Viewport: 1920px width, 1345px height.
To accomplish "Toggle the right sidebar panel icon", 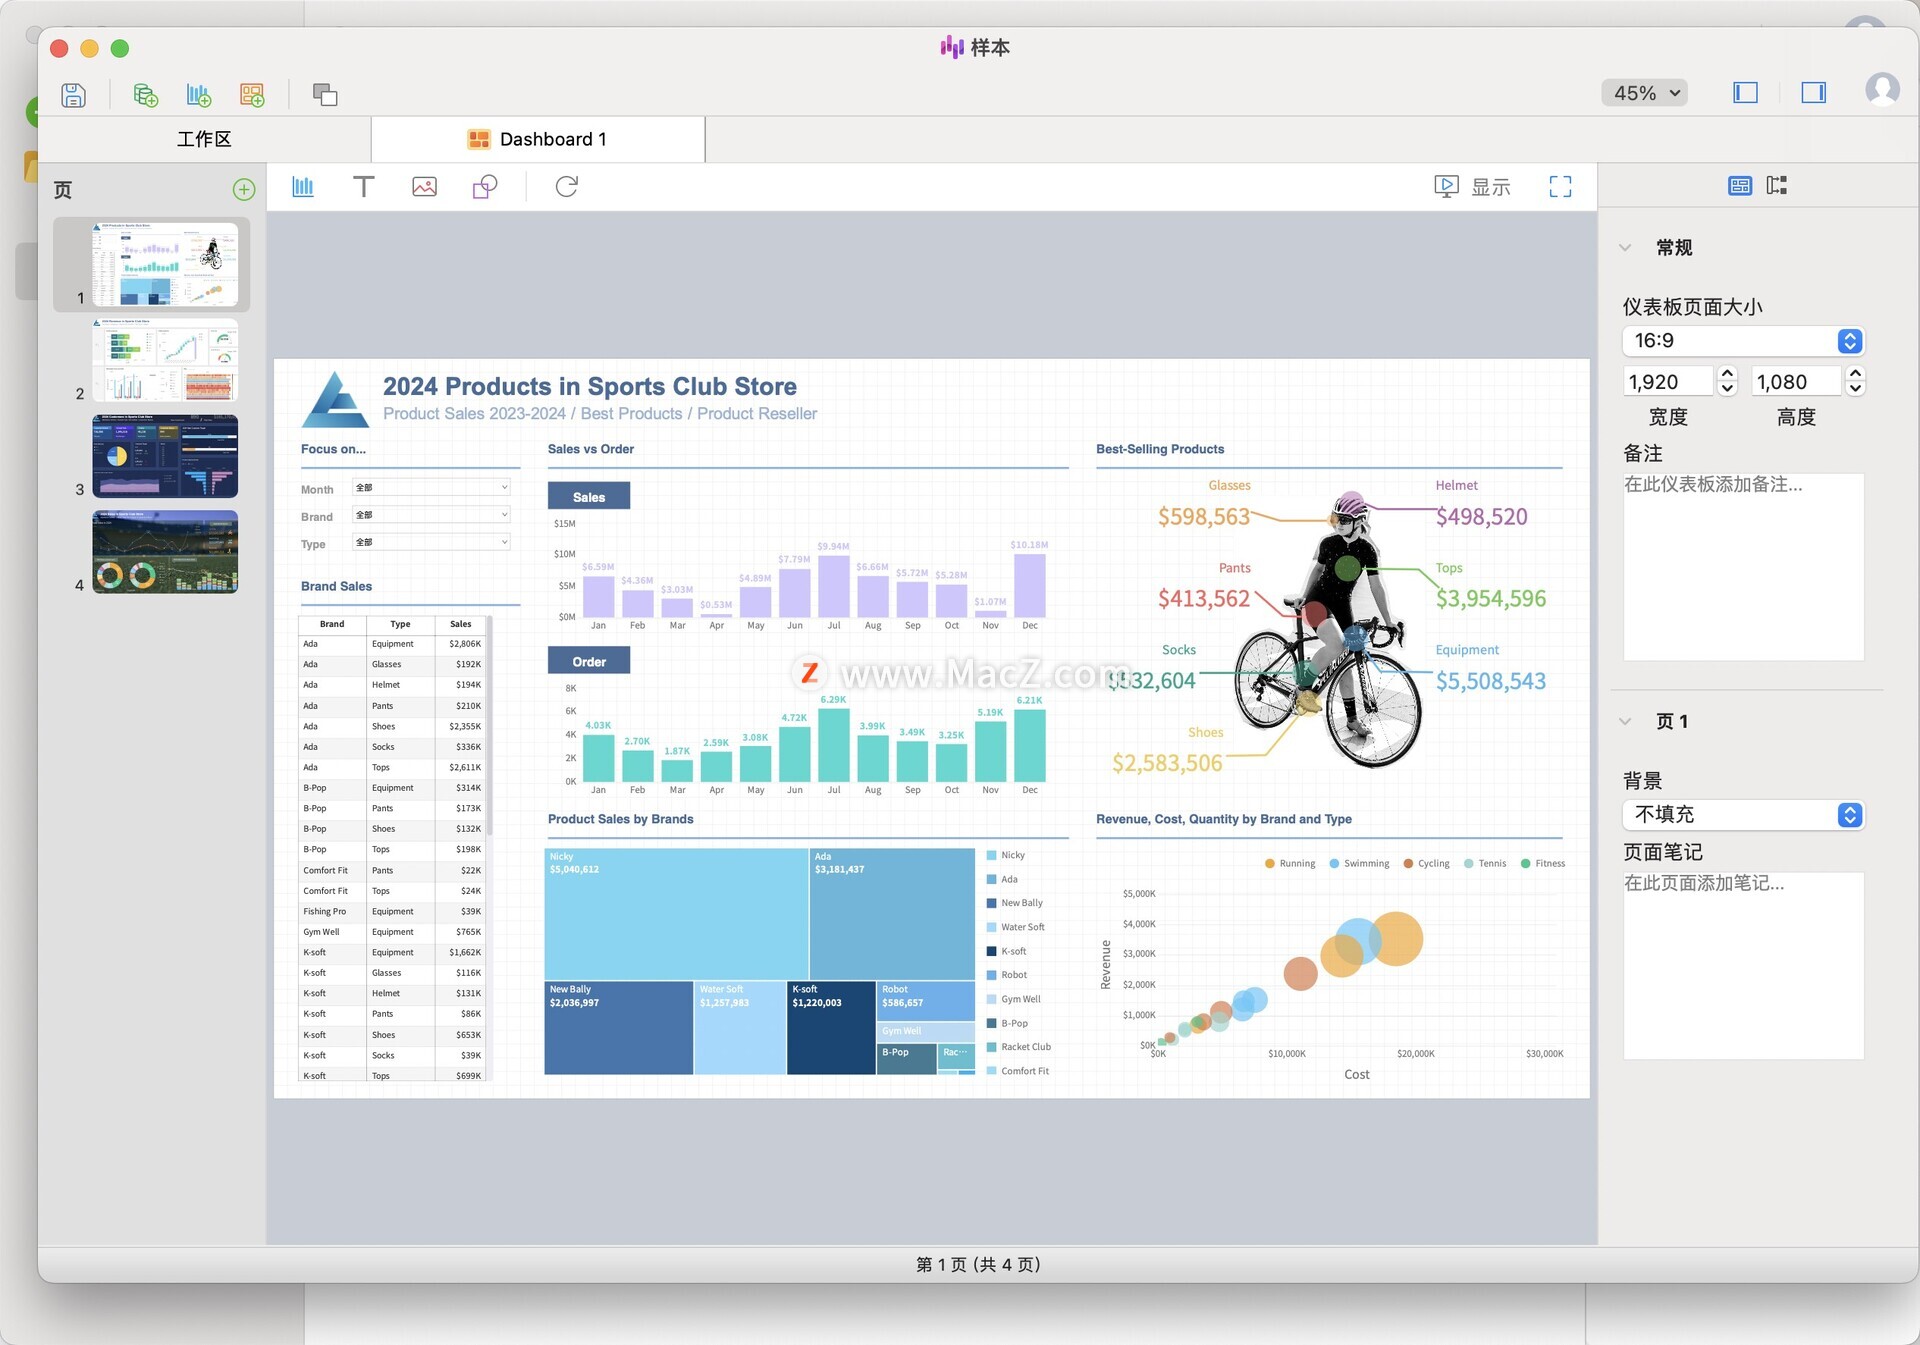I will [1813, 92].
